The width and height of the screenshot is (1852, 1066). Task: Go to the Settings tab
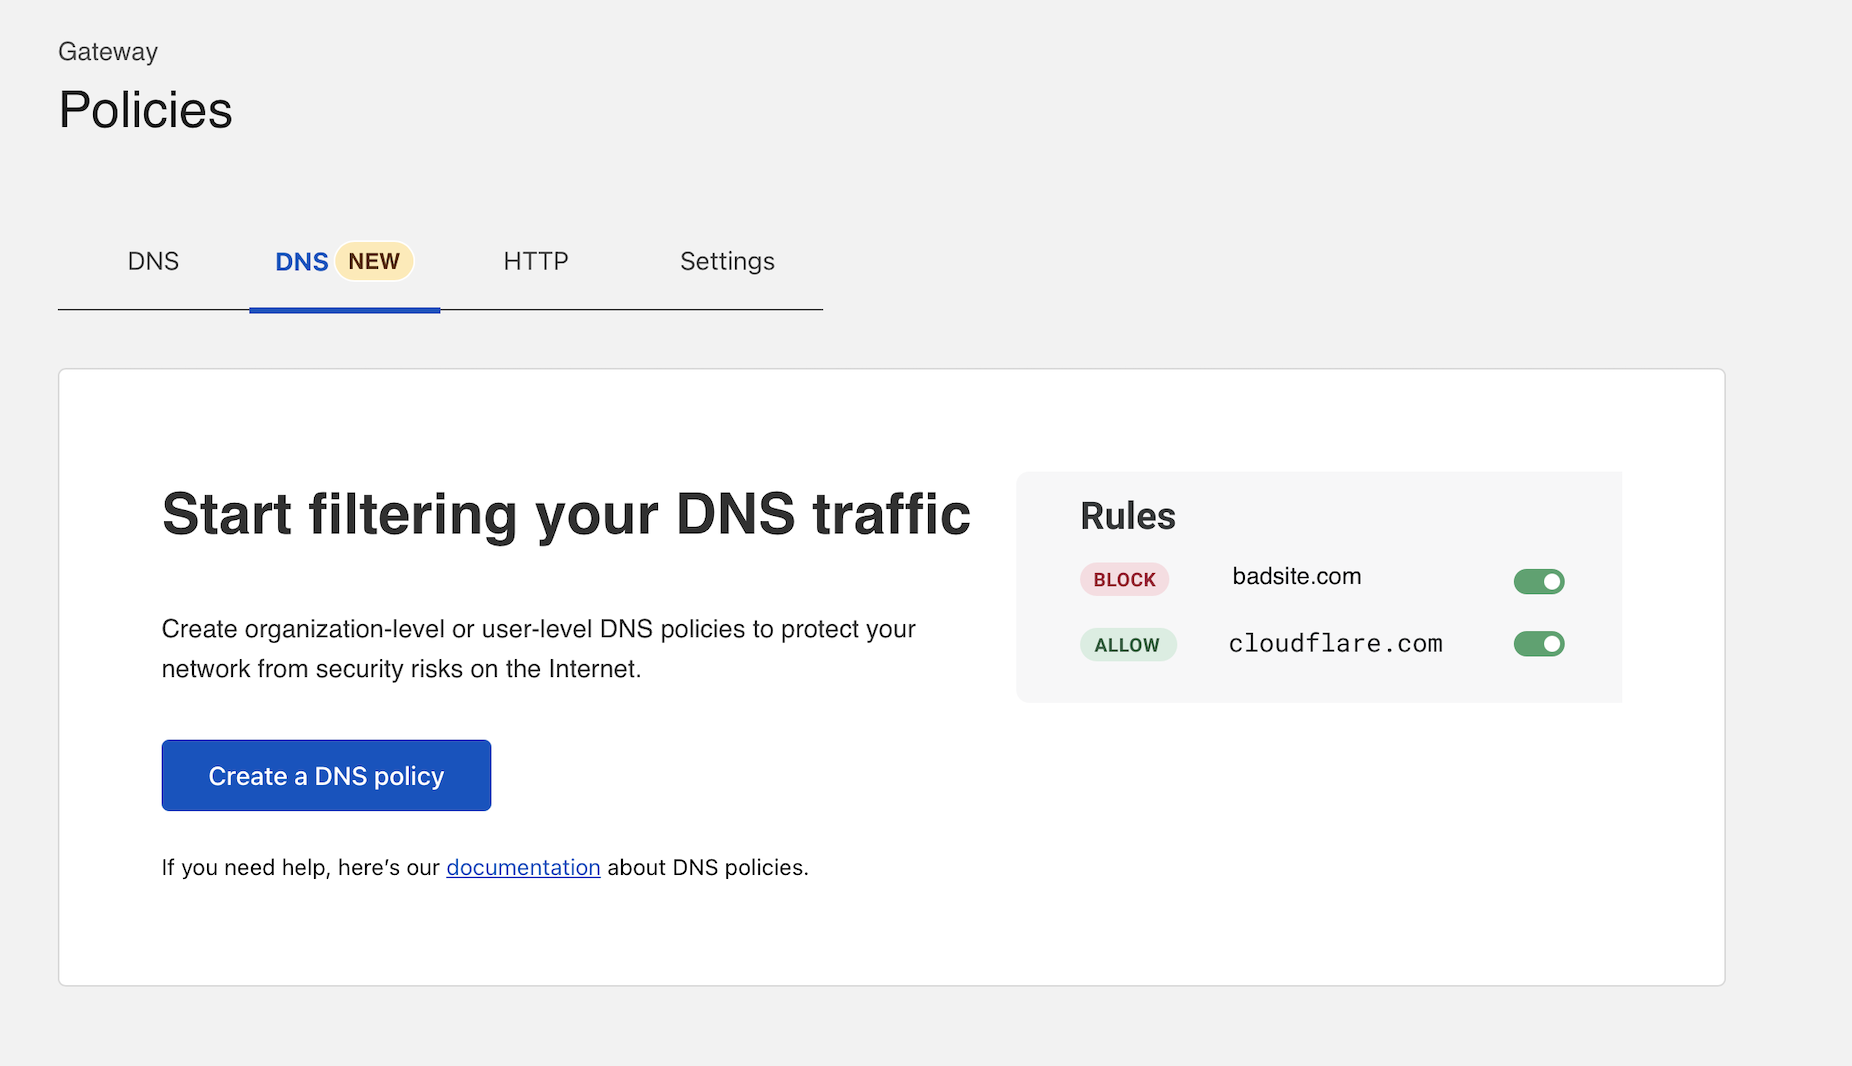click(727, 262)
